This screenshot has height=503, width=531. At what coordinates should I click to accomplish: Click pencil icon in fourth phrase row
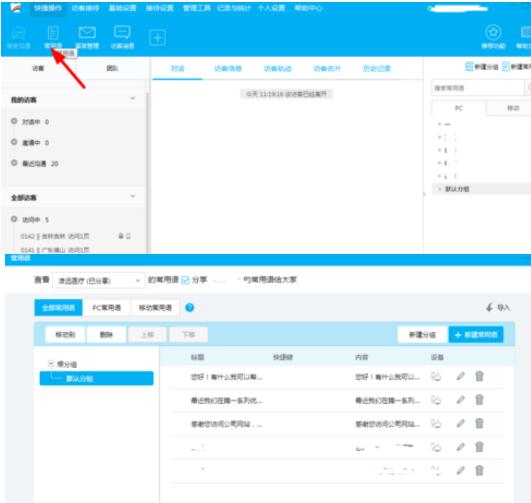click(461, 447)
